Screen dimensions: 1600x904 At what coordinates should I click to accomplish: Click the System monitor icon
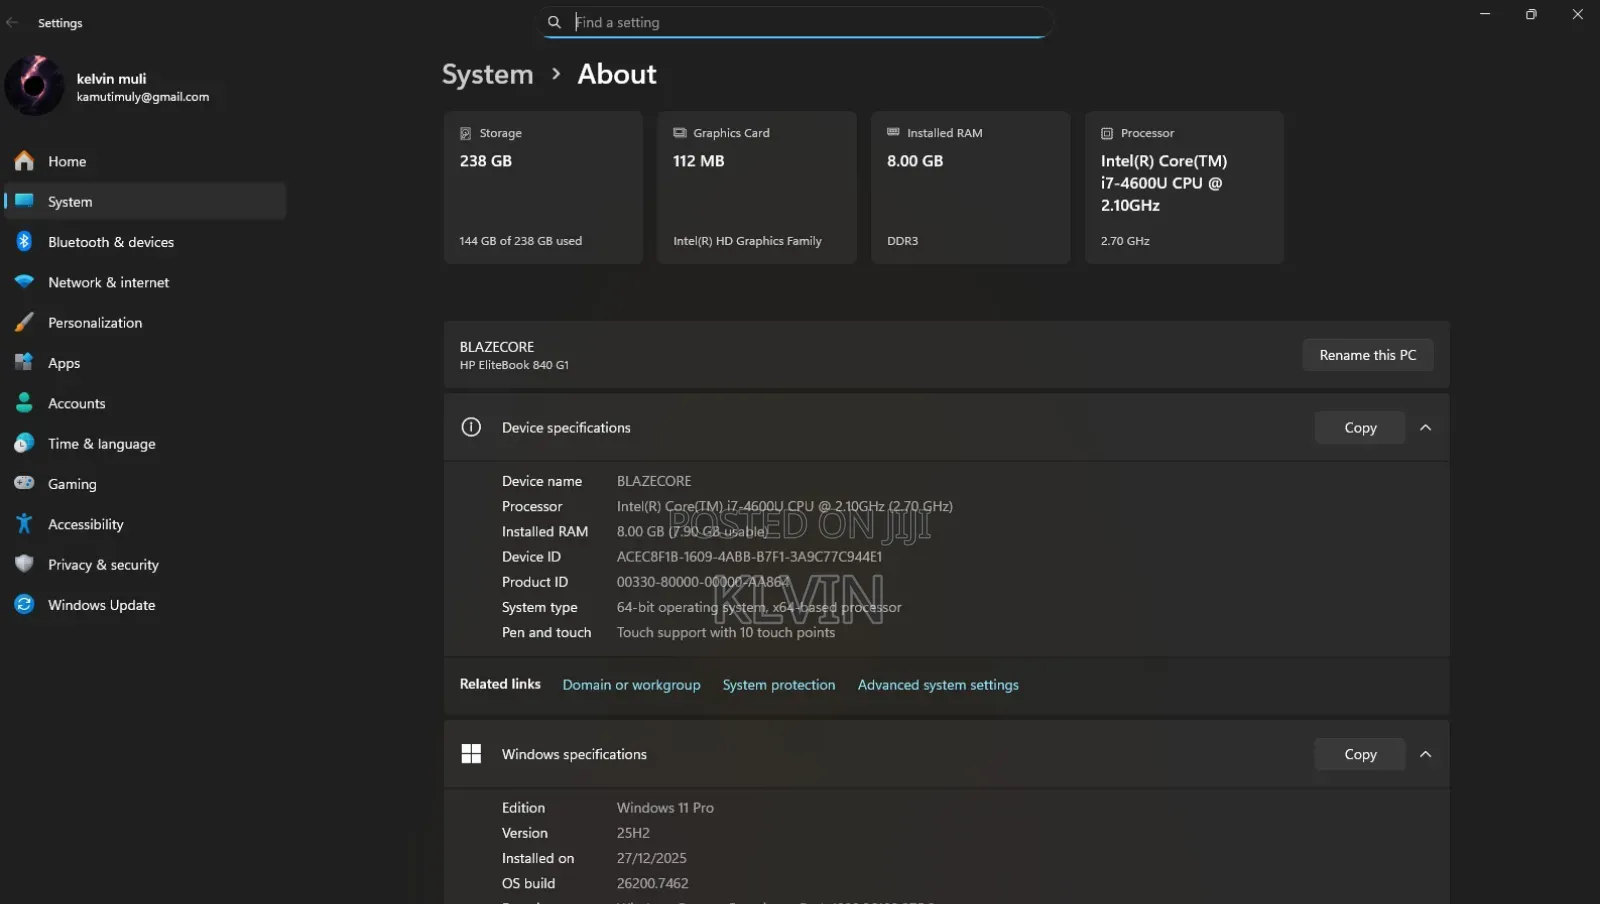click(x=24, y=201)
